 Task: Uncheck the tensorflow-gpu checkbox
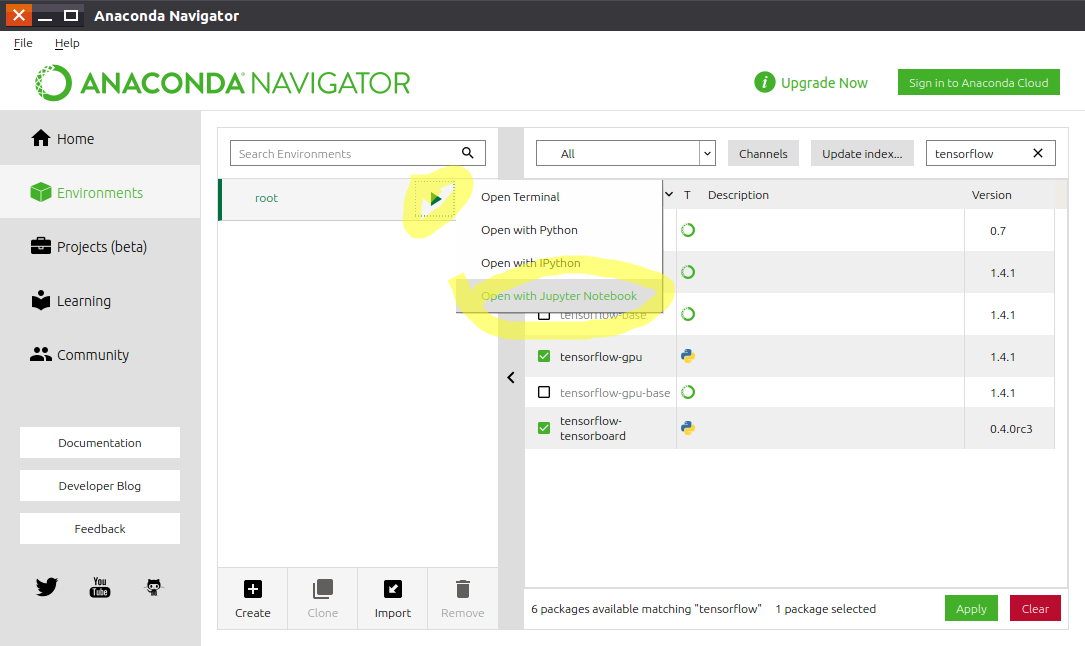point(544,356)
